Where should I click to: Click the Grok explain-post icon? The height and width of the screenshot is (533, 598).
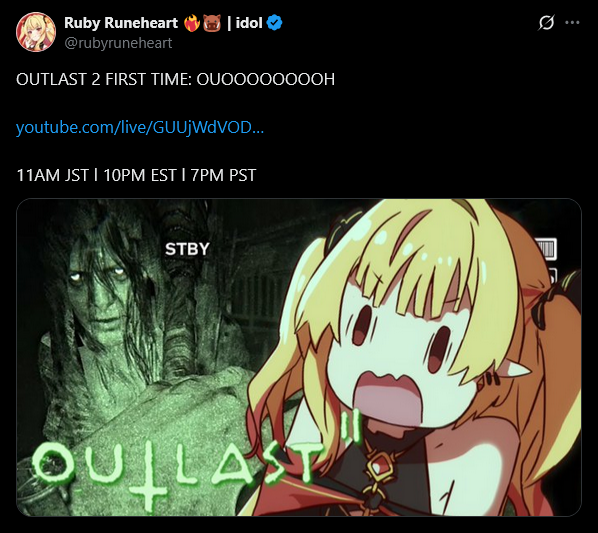[x=546, y=23]
